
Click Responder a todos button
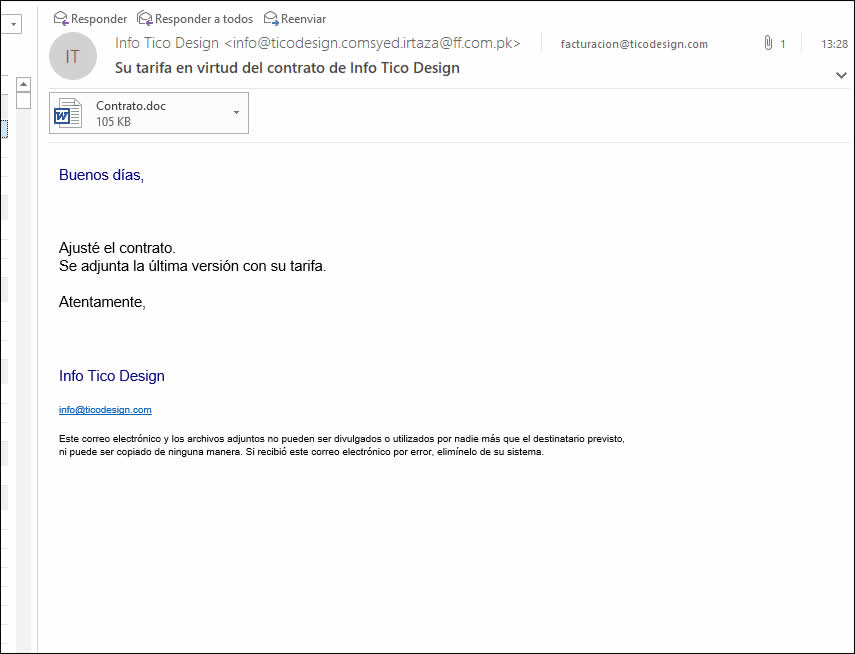(x=195, y=19)
